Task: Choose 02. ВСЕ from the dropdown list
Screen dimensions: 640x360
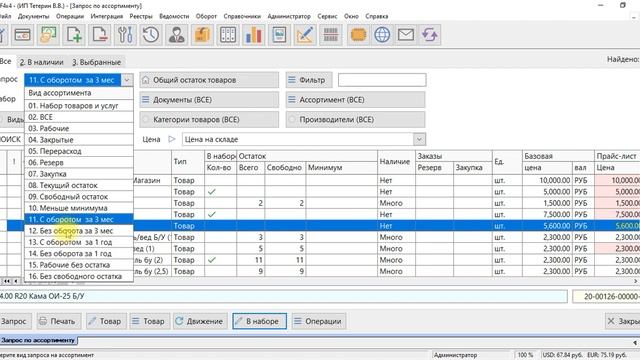Action: click(79, 117)
